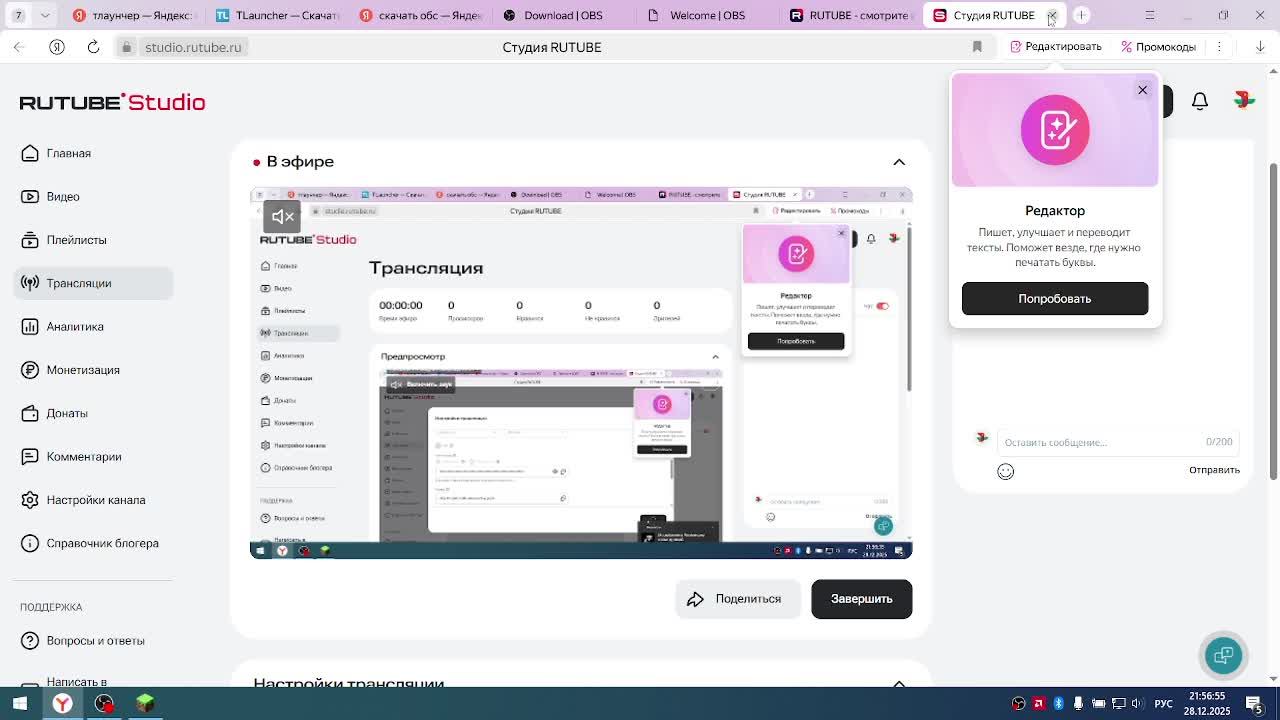Viewport: 1280px width, 720px height.
Task: Open the tab counter showing 7
Action: coord(18,15)
